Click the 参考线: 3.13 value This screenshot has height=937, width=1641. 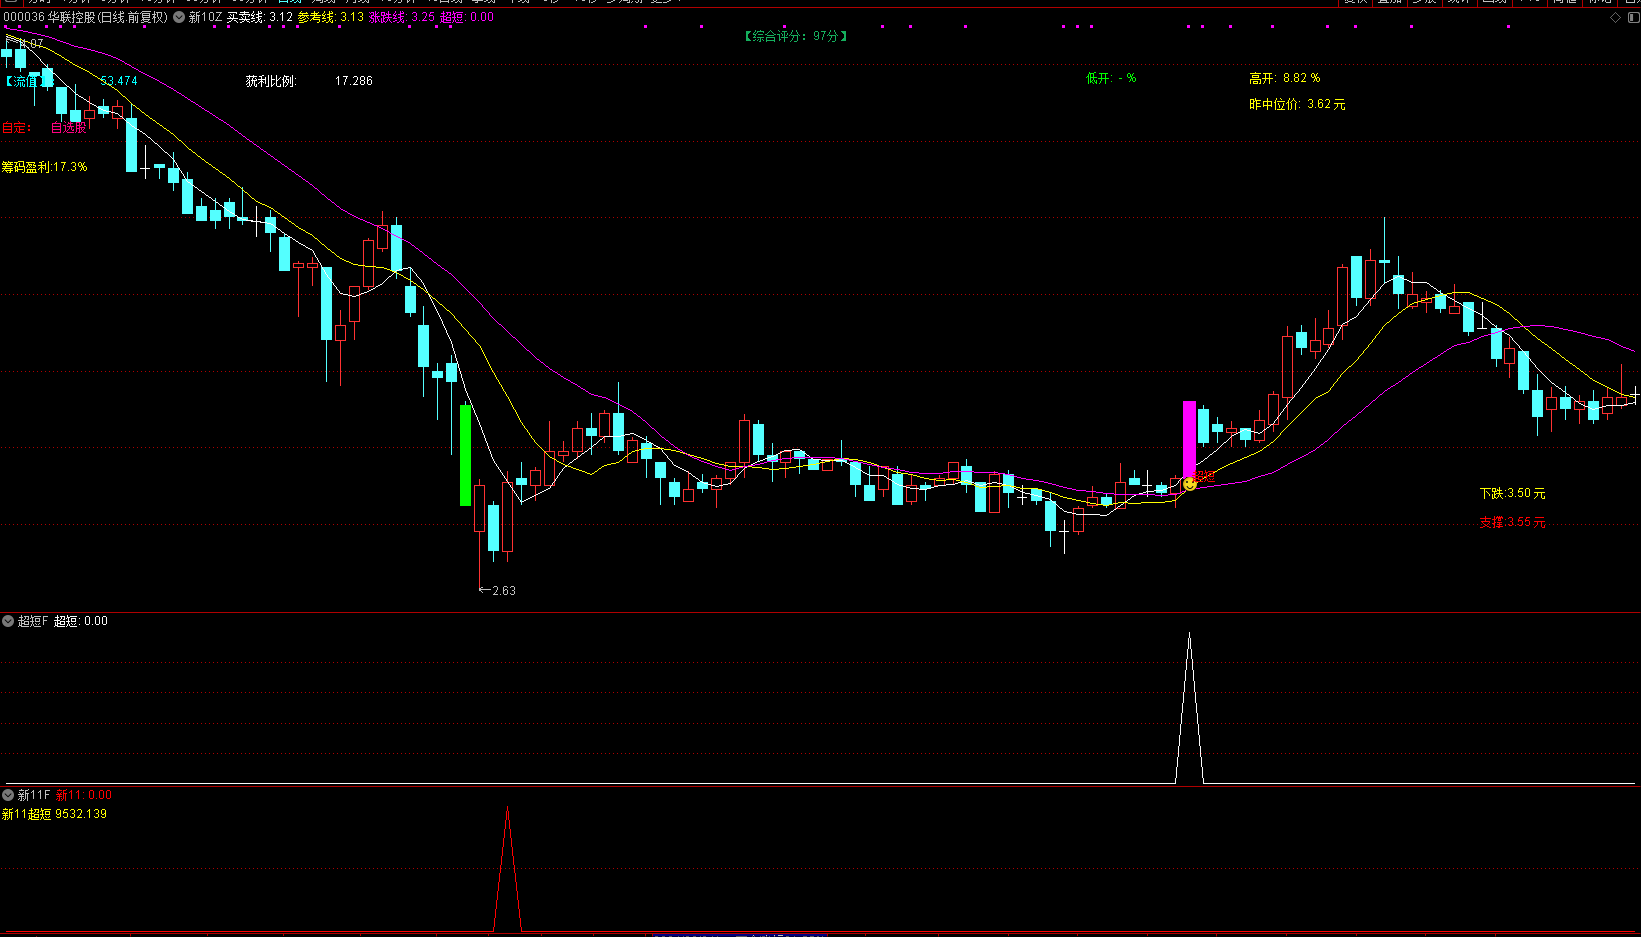(331, 17)
